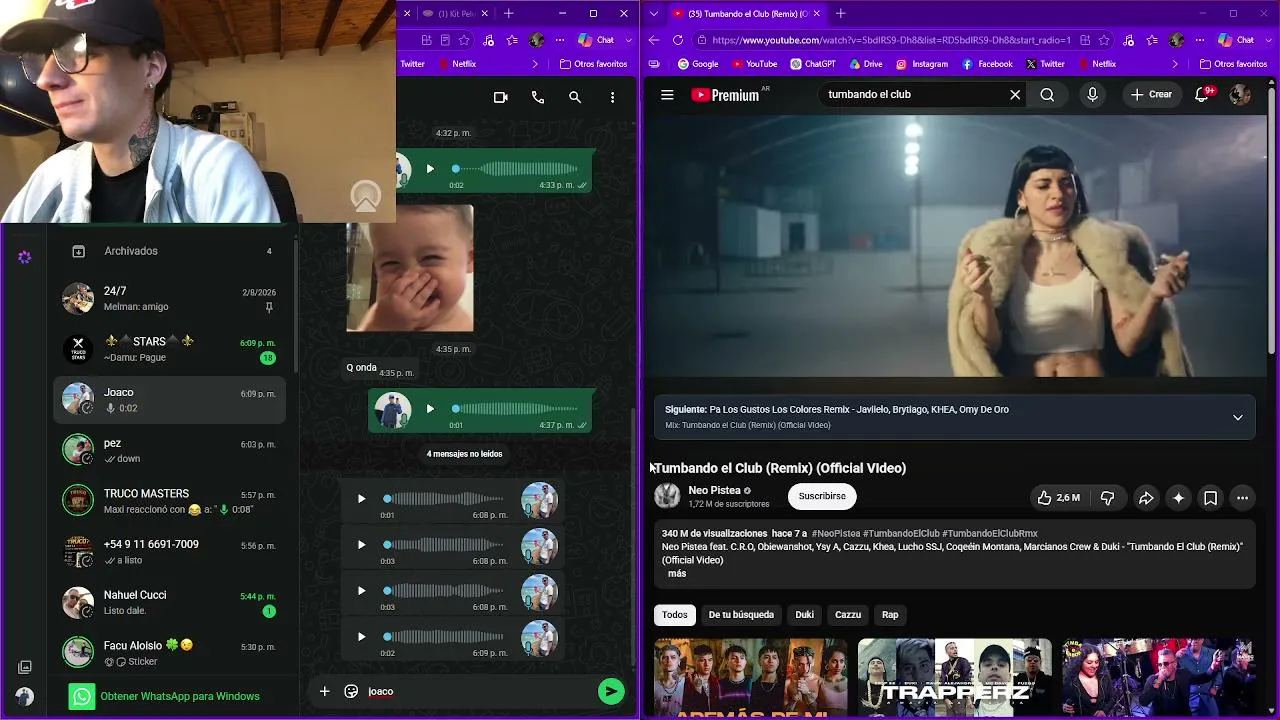Focus the WhatsApp message input field
Viewport: 1280px width, 720px height.
click(477, 691)
